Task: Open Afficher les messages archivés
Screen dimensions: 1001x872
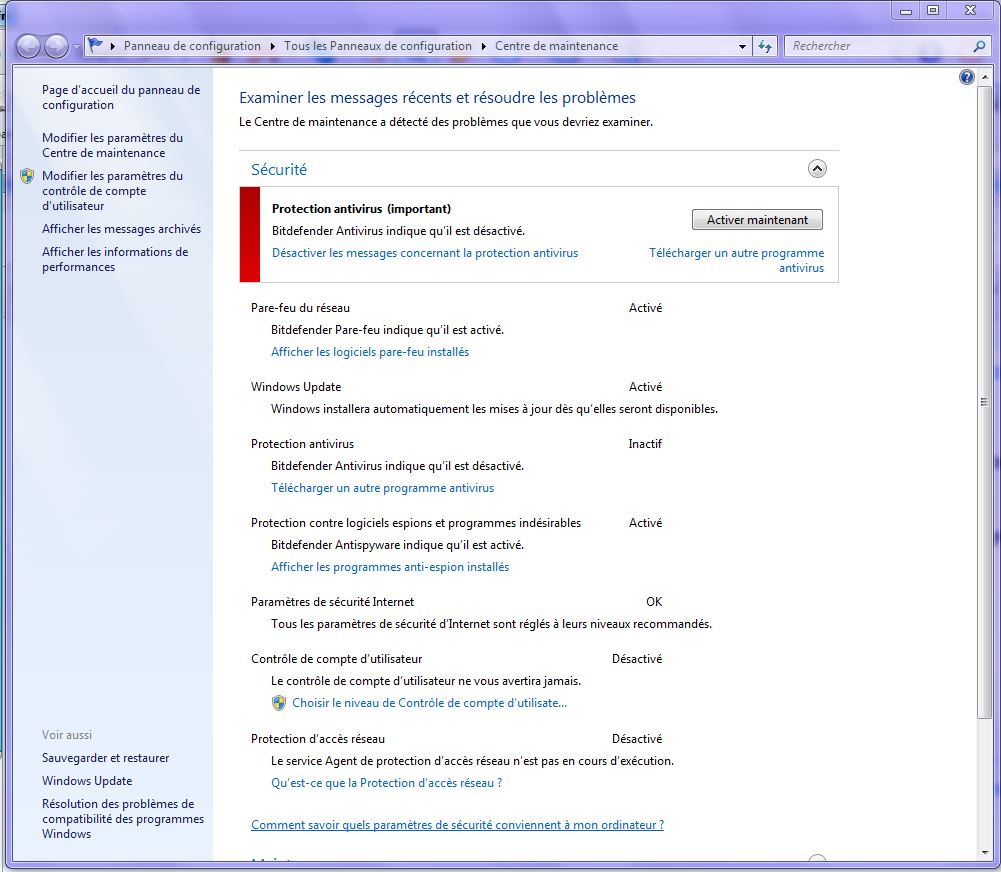Action: click(x=121, y=229)
